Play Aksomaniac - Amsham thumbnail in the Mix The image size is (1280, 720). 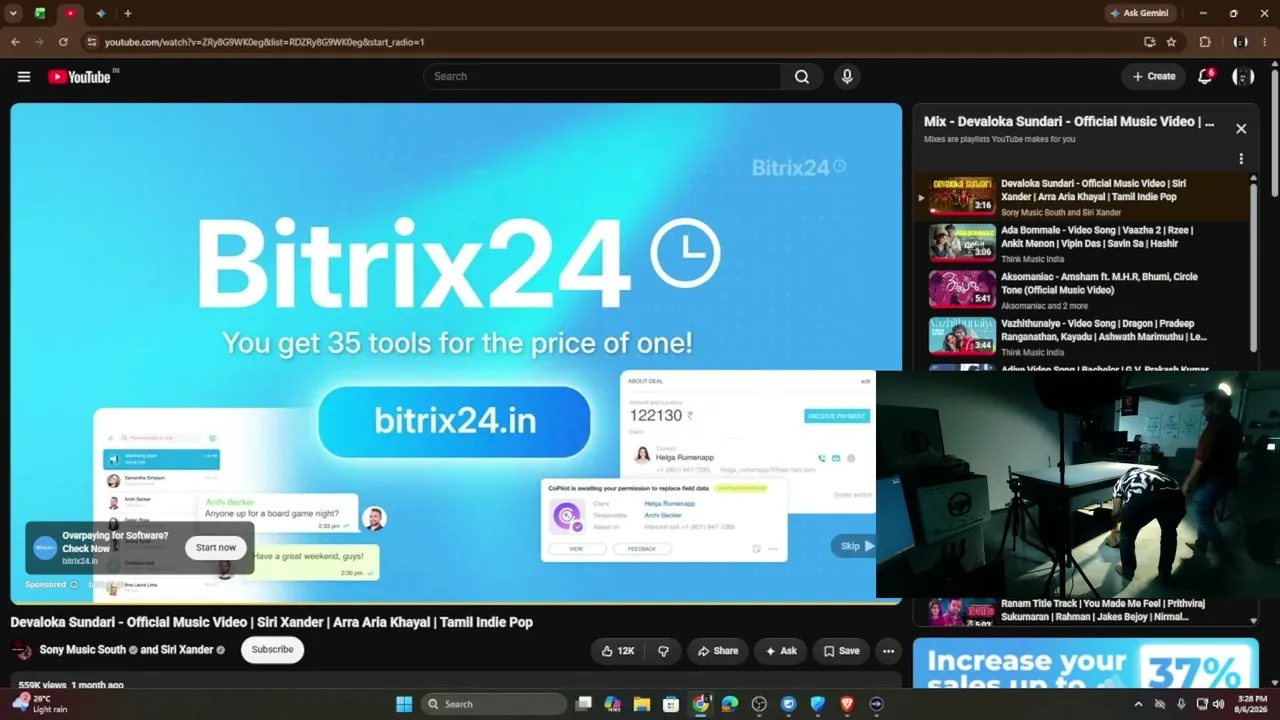[x=962, y=289]
